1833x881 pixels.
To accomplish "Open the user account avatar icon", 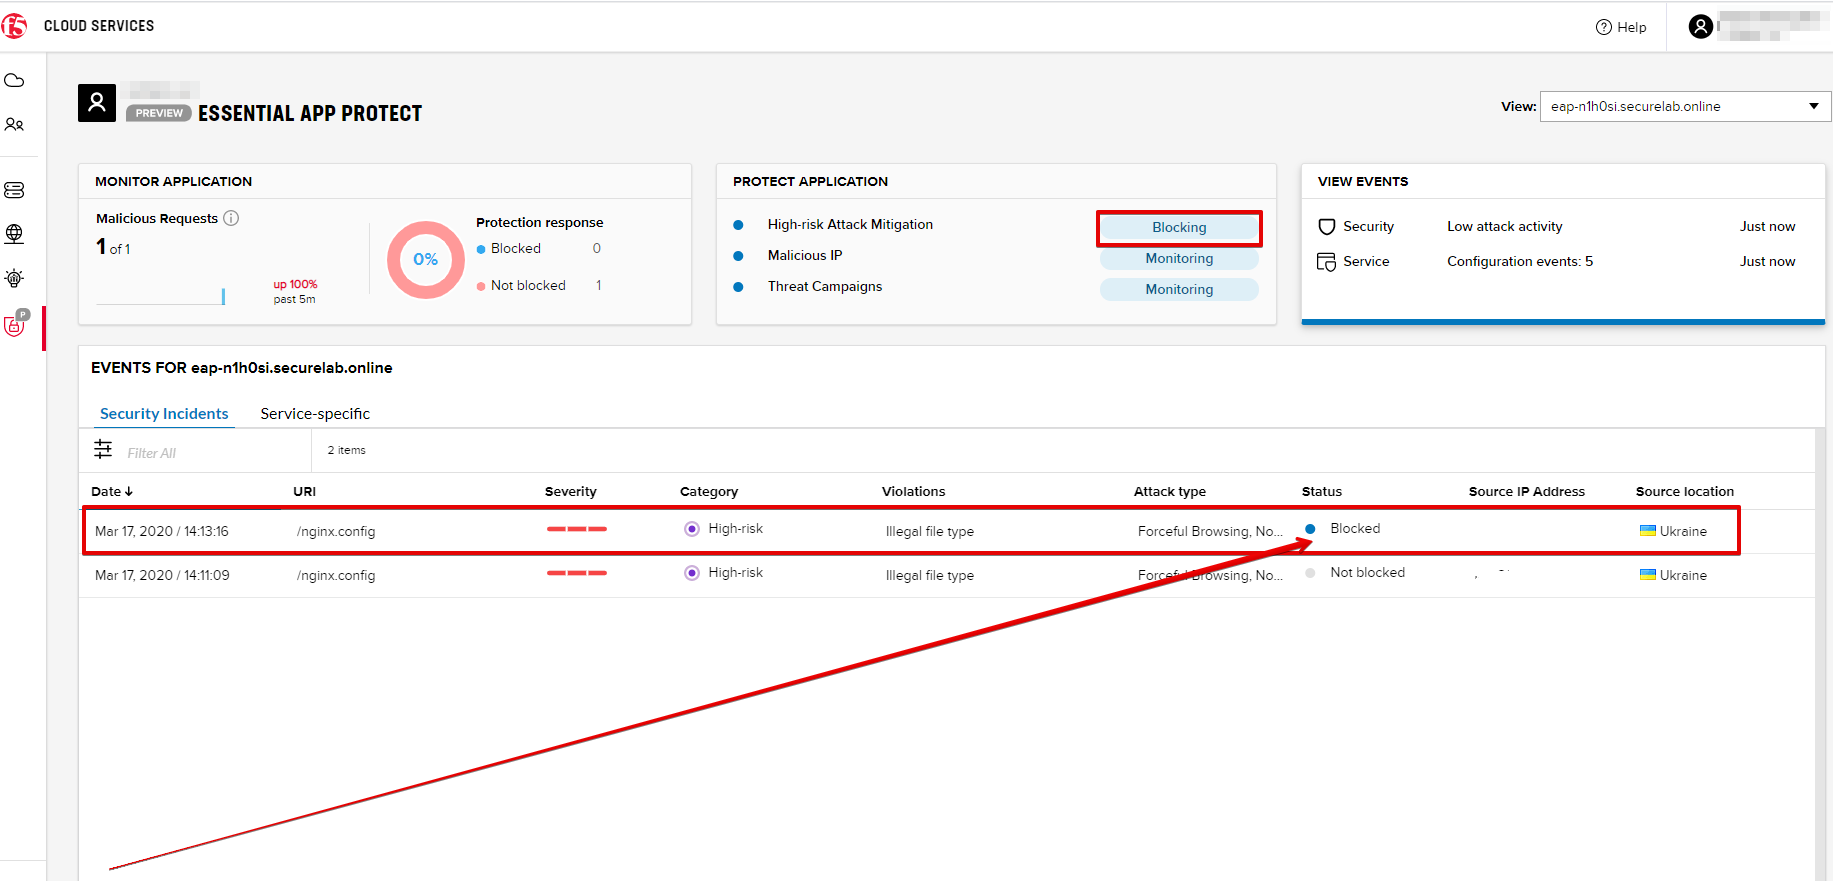I will coord(1701,26).
